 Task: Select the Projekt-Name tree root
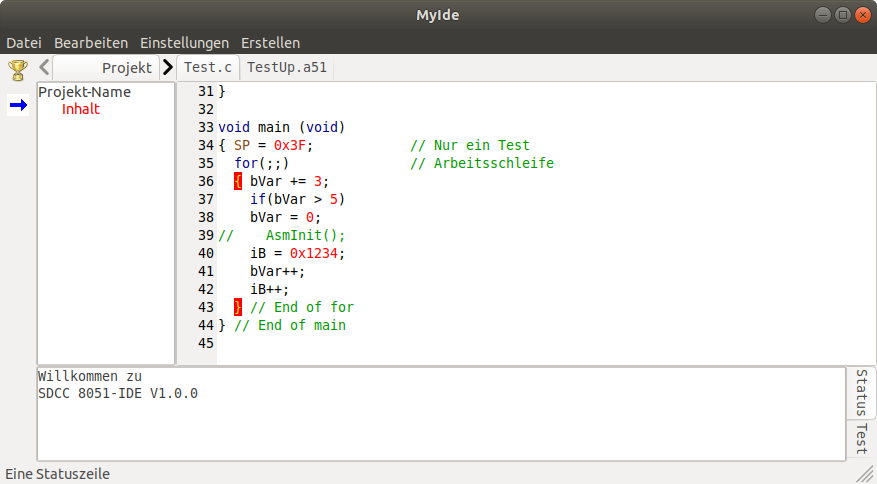point(84,92)
